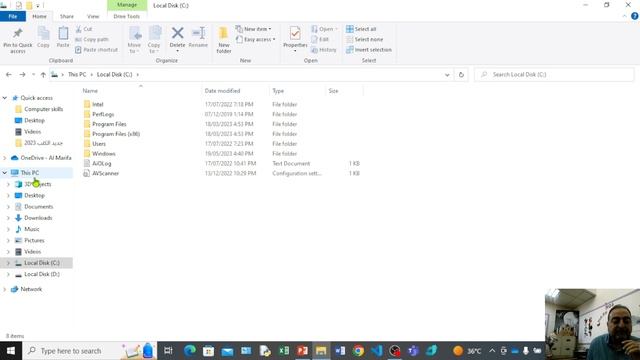Open Excel from the taskbar
640x360 pixels.
(x=284, y=351)
